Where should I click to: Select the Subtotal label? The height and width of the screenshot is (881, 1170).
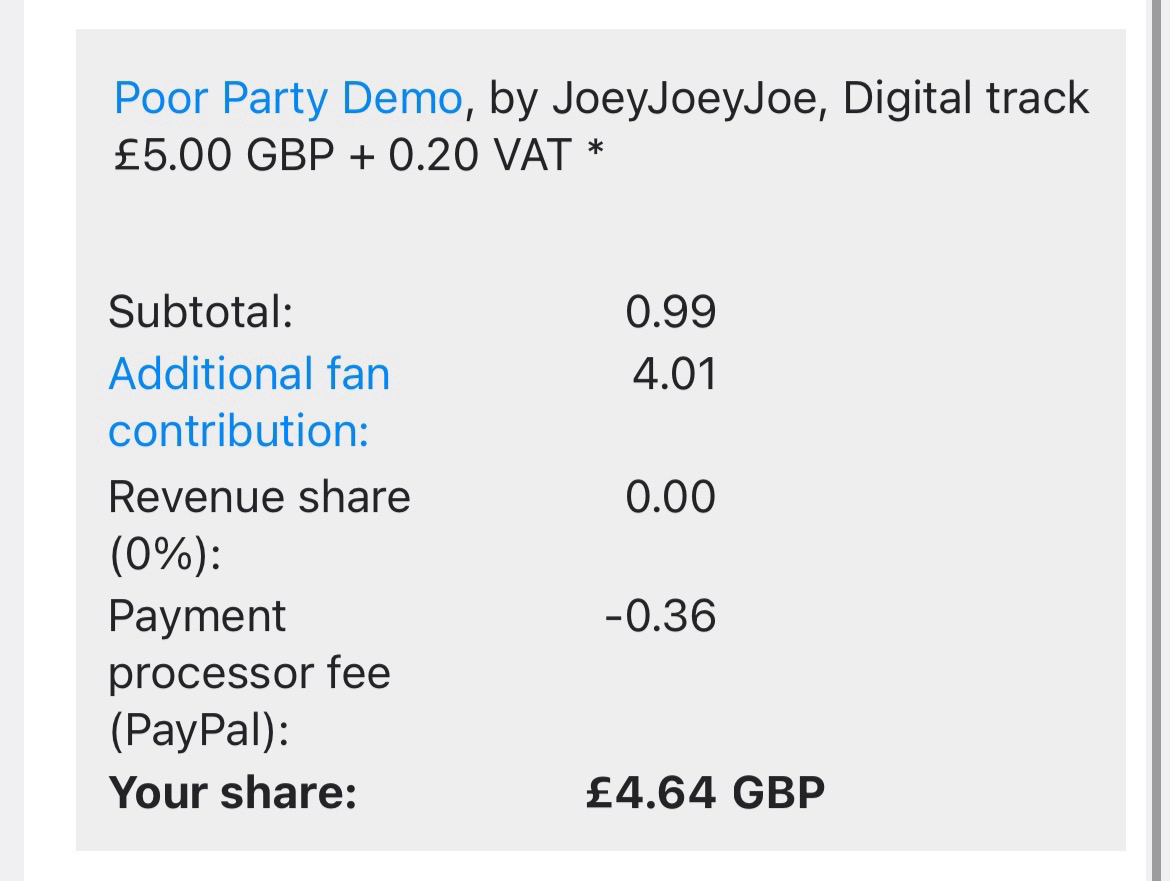200,313
